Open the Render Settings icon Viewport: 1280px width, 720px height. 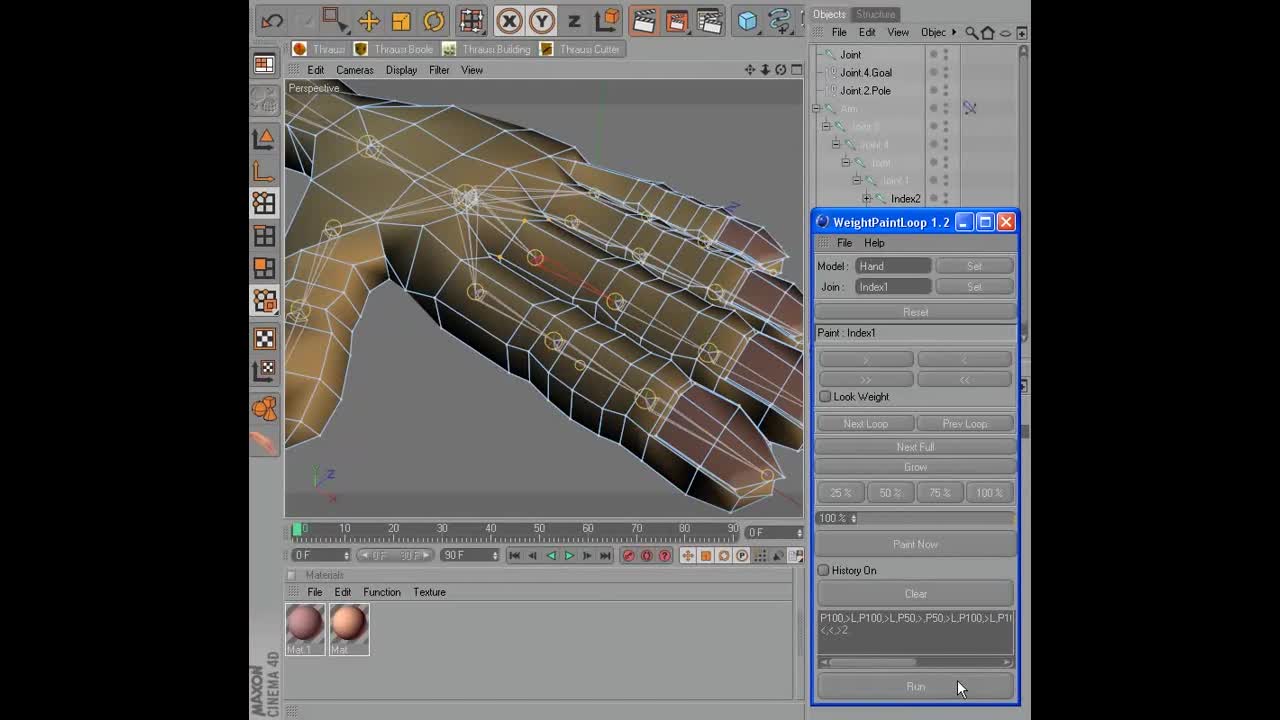pos(709,21)
